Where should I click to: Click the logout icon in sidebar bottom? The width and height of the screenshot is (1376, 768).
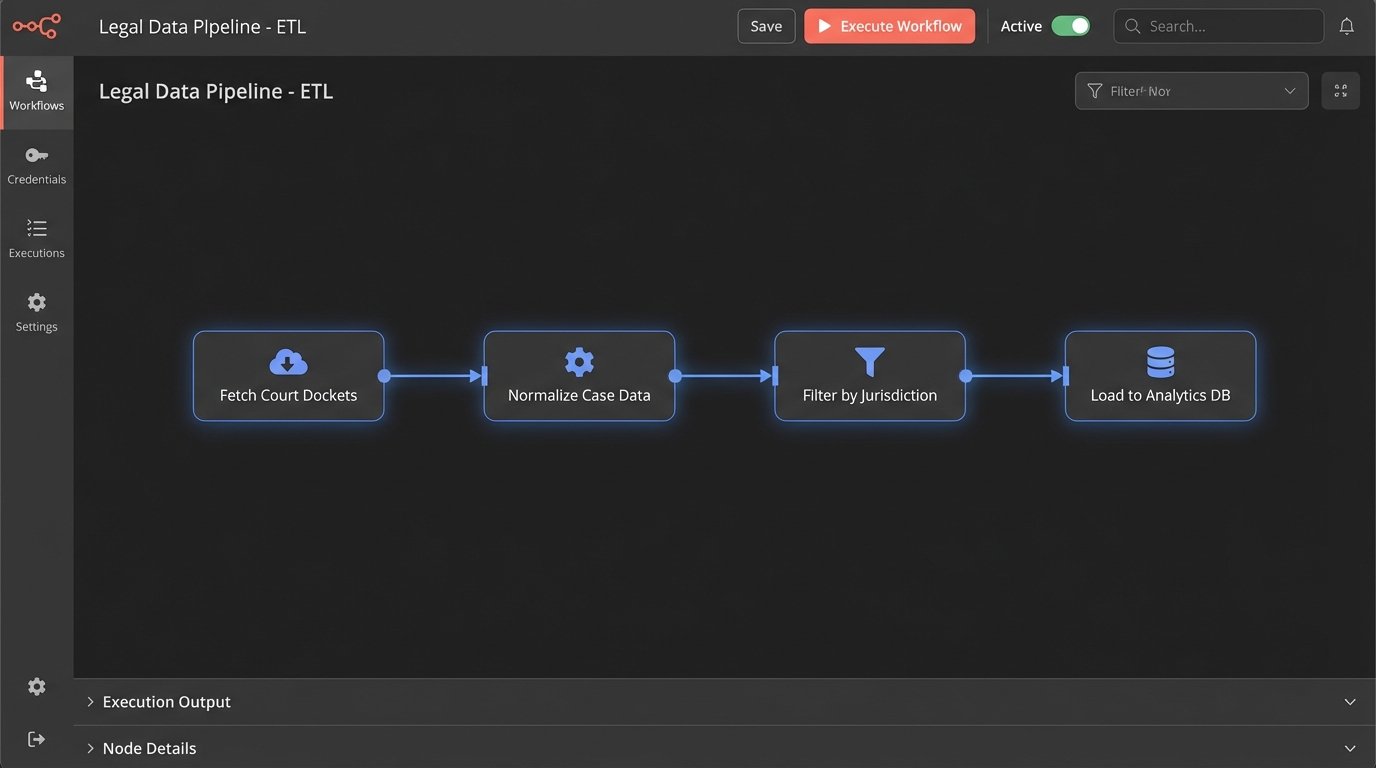36,739
